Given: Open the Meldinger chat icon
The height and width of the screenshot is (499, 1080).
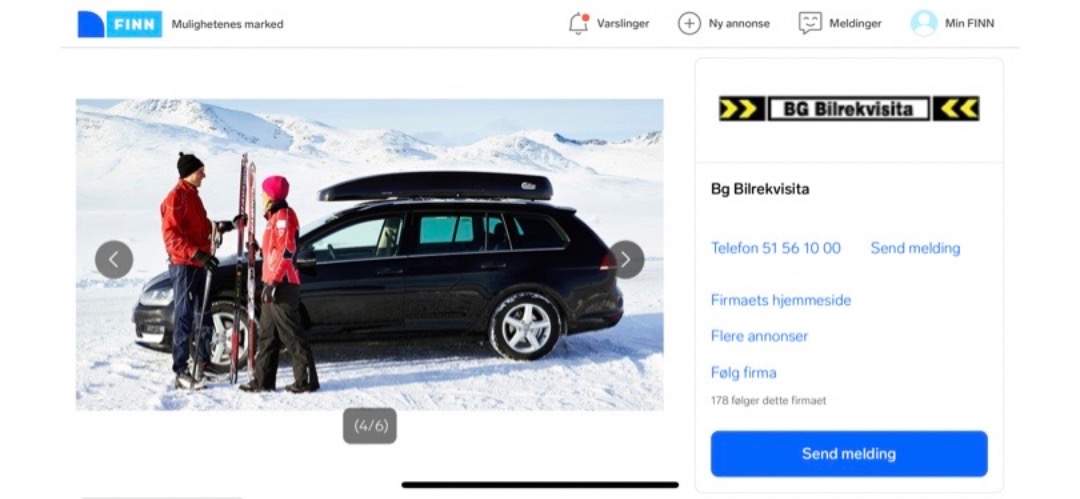Looking at the screenshot, I should pos(810,23).
